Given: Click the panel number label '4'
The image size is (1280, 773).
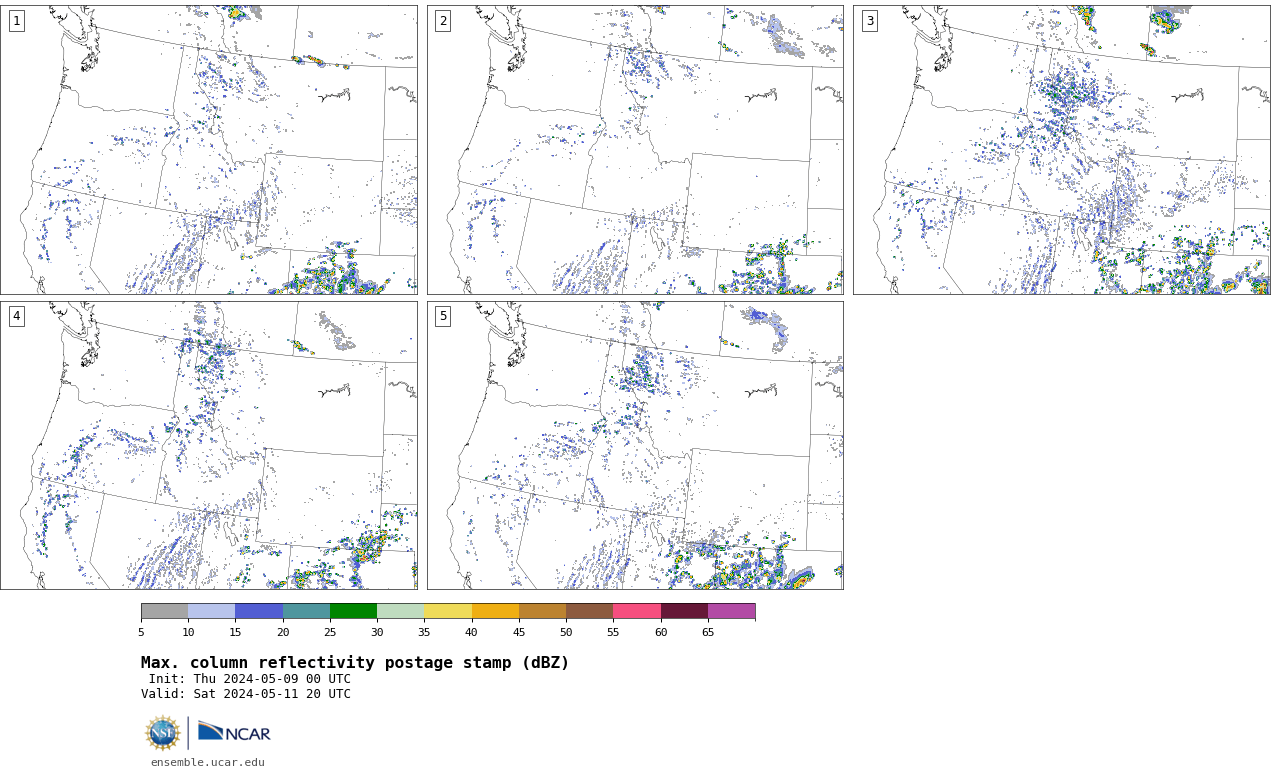Looking at the screenshot, I should click(17, 316).
